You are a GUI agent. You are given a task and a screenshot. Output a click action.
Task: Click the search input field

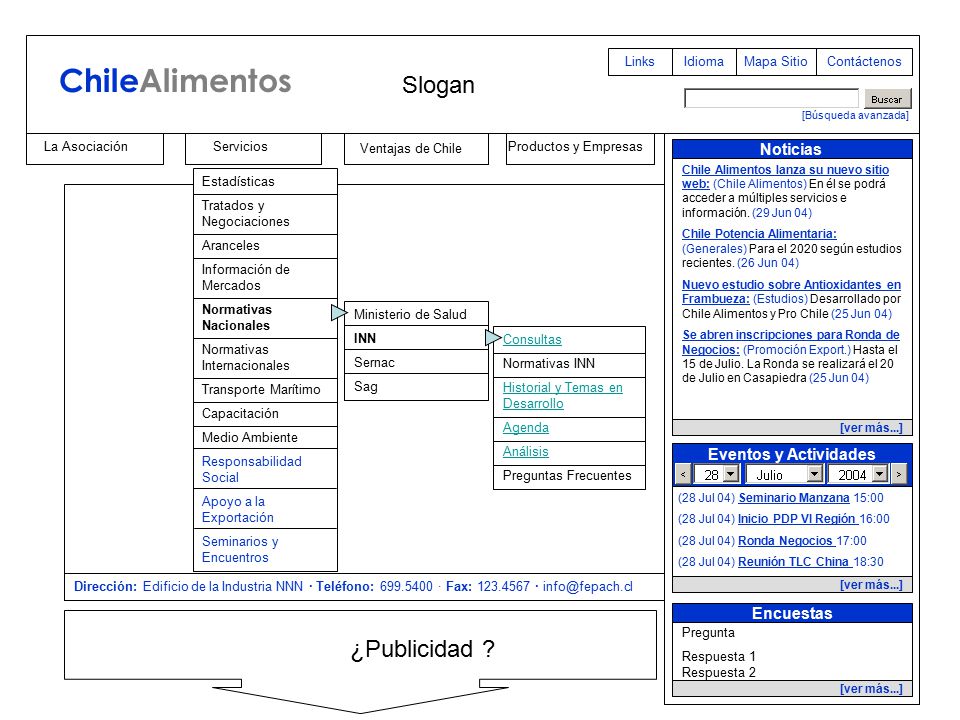click(771, 99)
